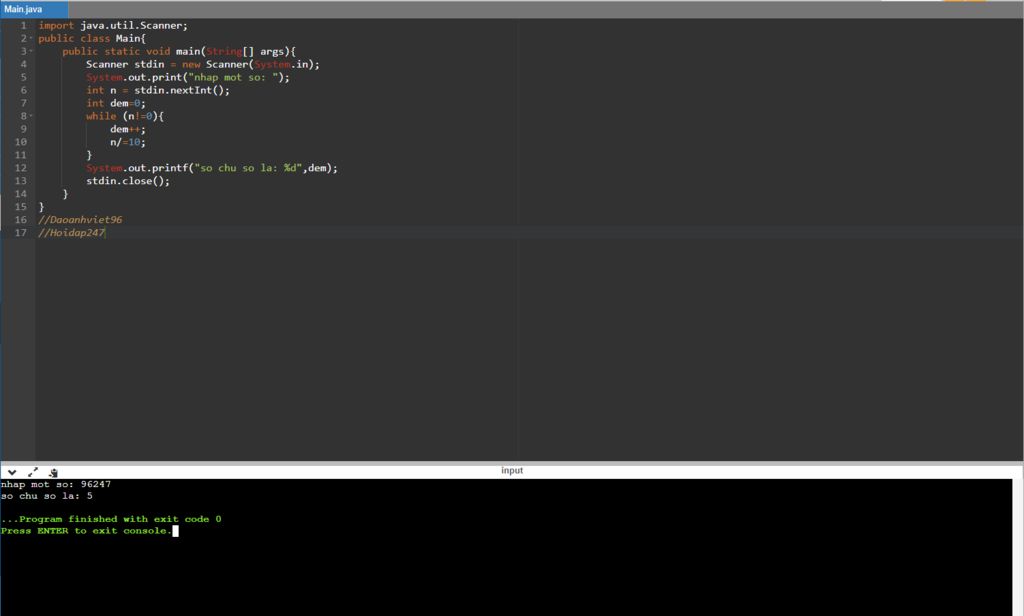Image resolution: width=1024 pixels, height=616 pixels.
Task: Click line number 14 in the gutter
Action: tap(21, 194)
